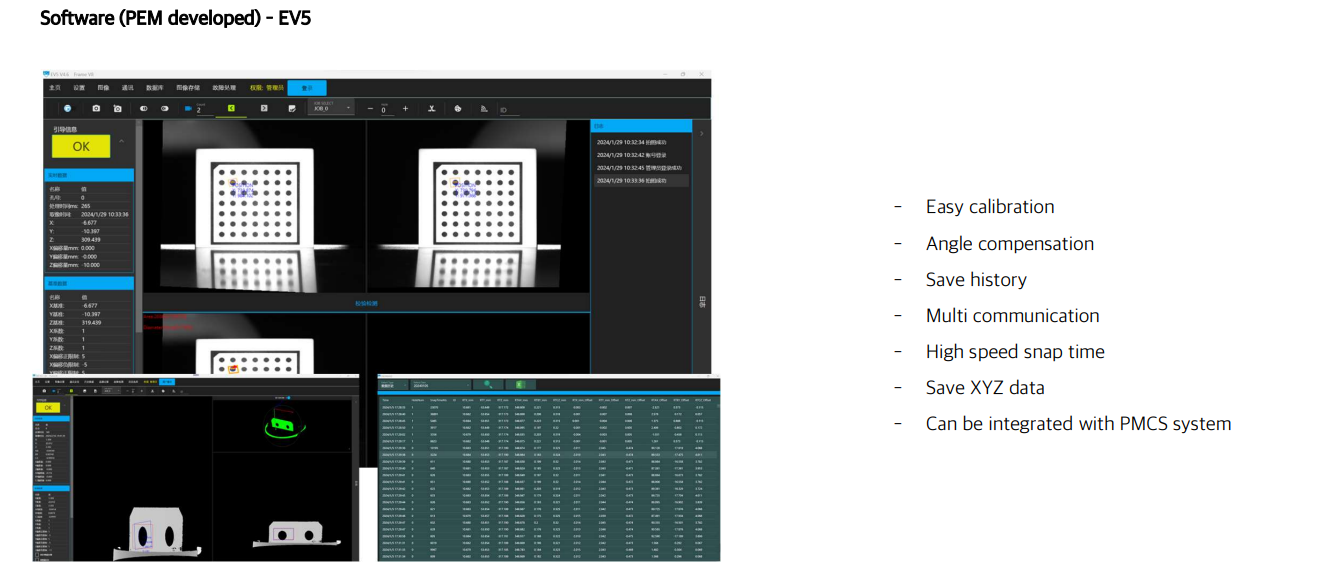Click the green highlighted toolbar icon

click(231, 108)
